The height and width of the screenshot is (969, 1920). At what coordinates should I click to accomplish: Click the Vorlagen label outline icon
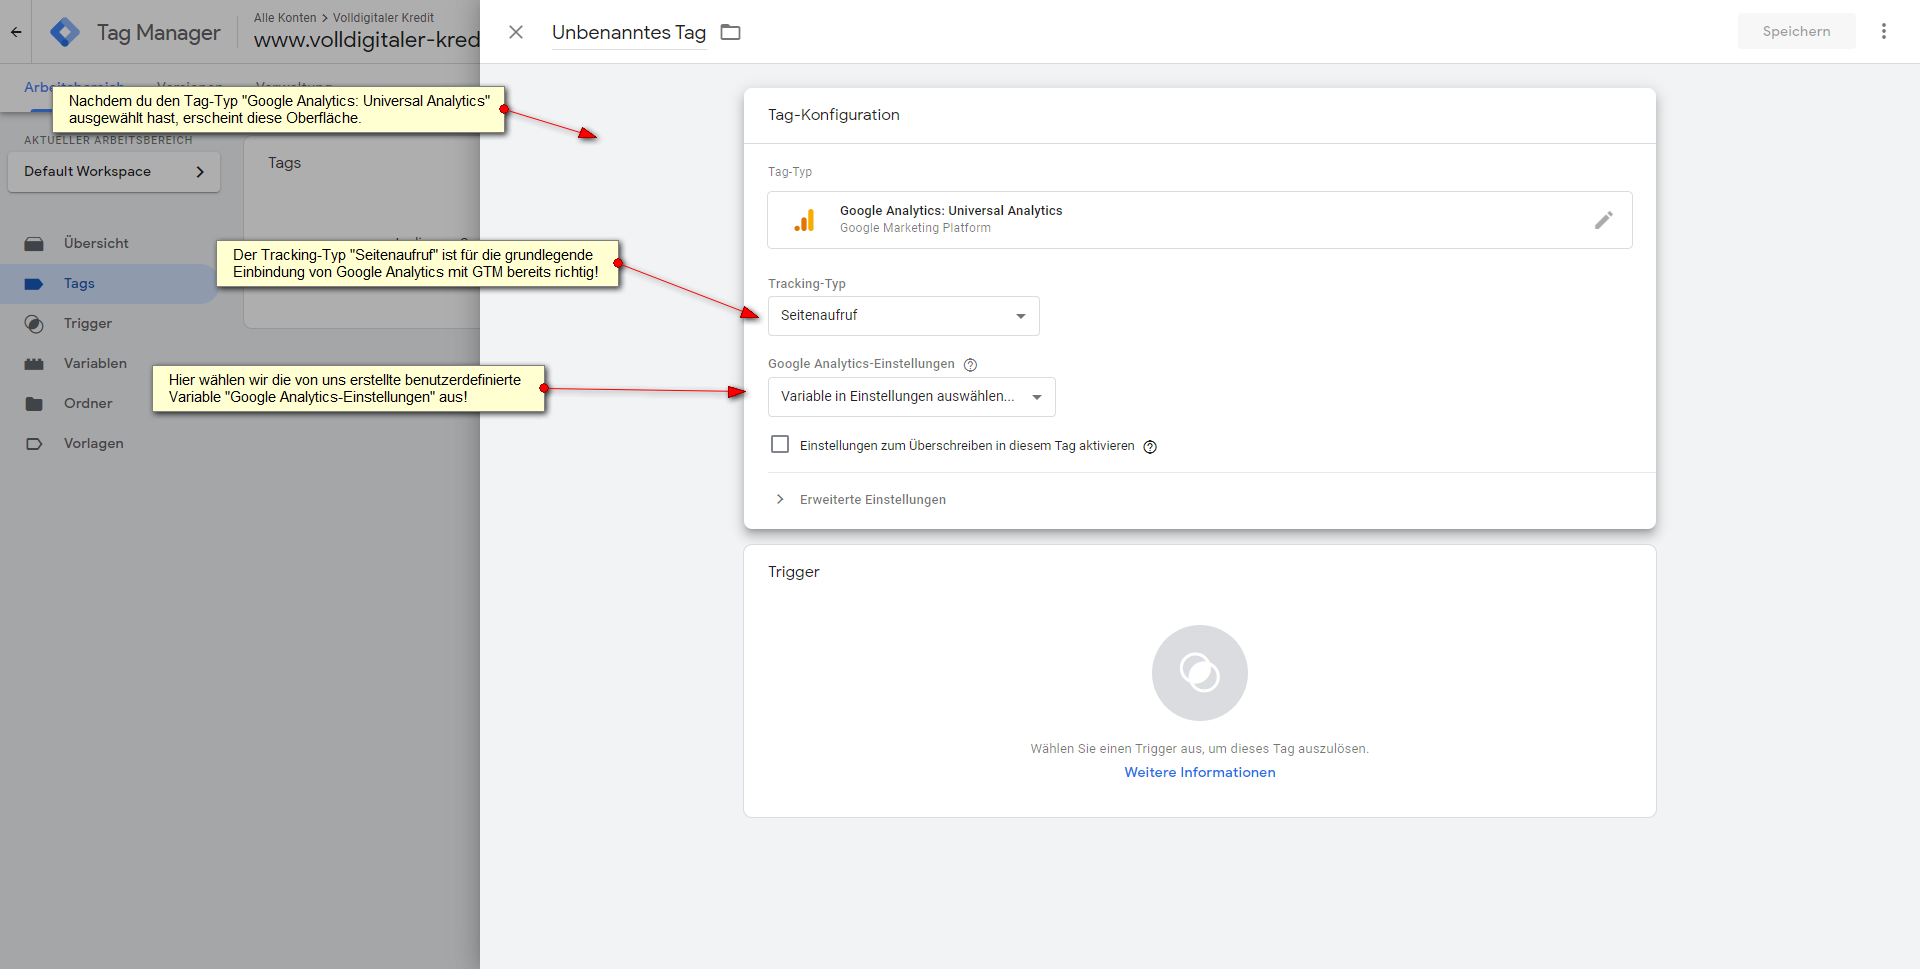tap(34, 444)
